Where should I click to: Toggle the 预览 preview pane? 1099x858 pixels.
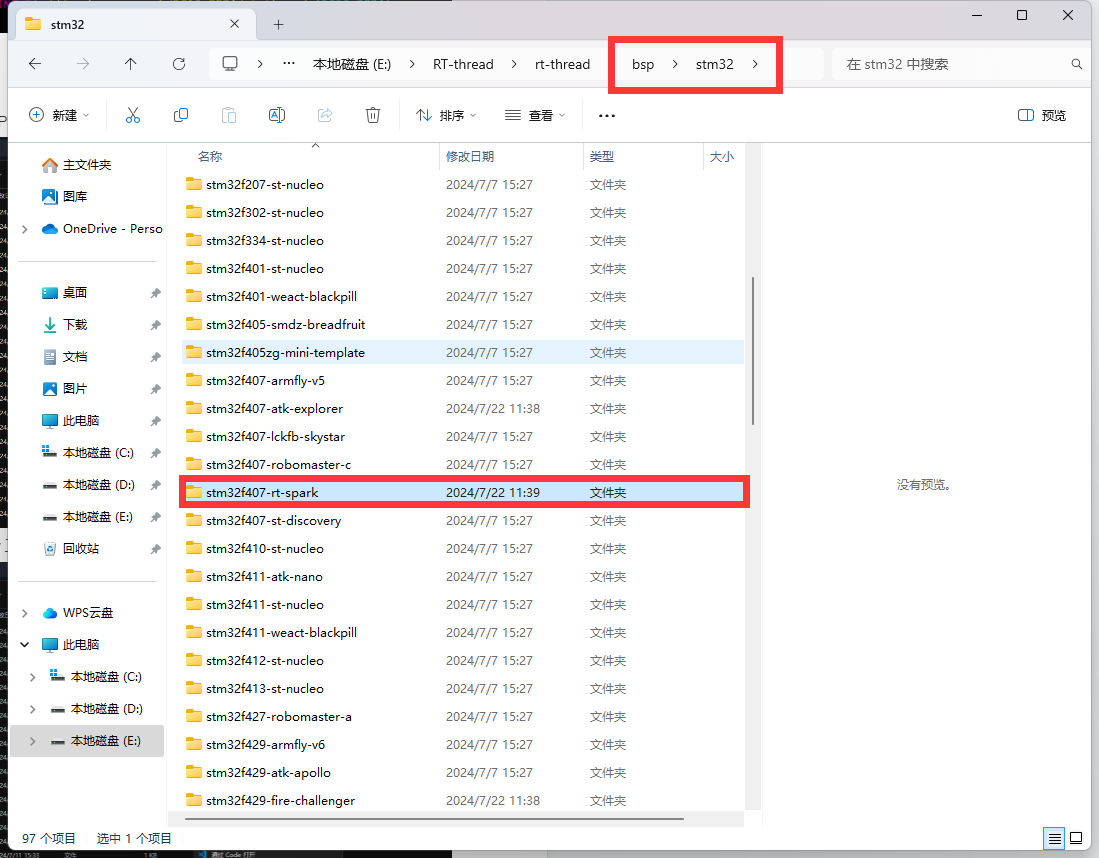1042,115
